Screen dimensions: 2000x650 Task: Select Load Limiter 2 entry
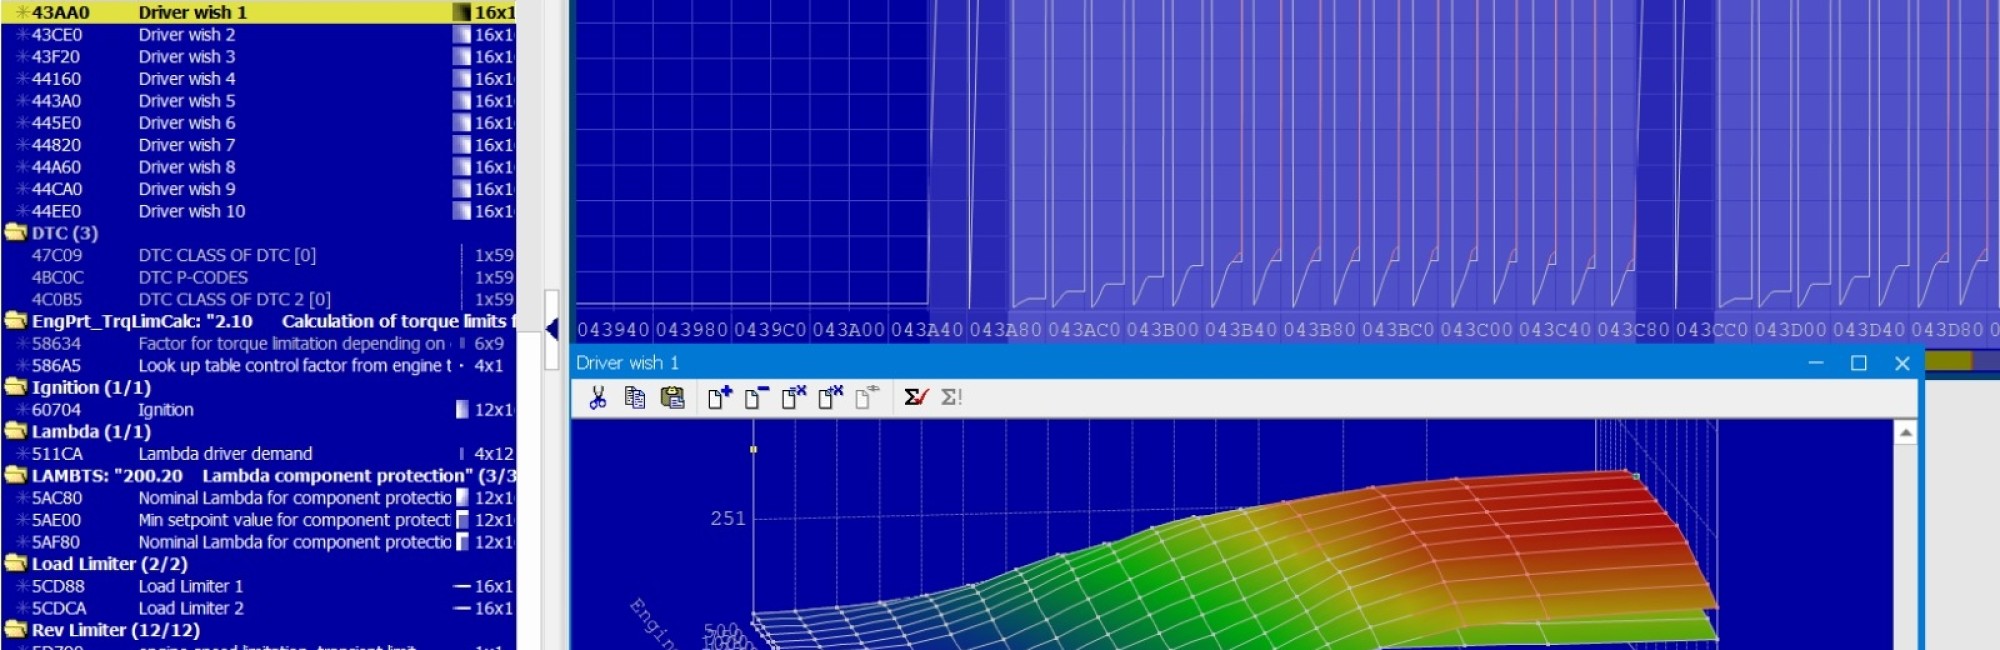191,608
